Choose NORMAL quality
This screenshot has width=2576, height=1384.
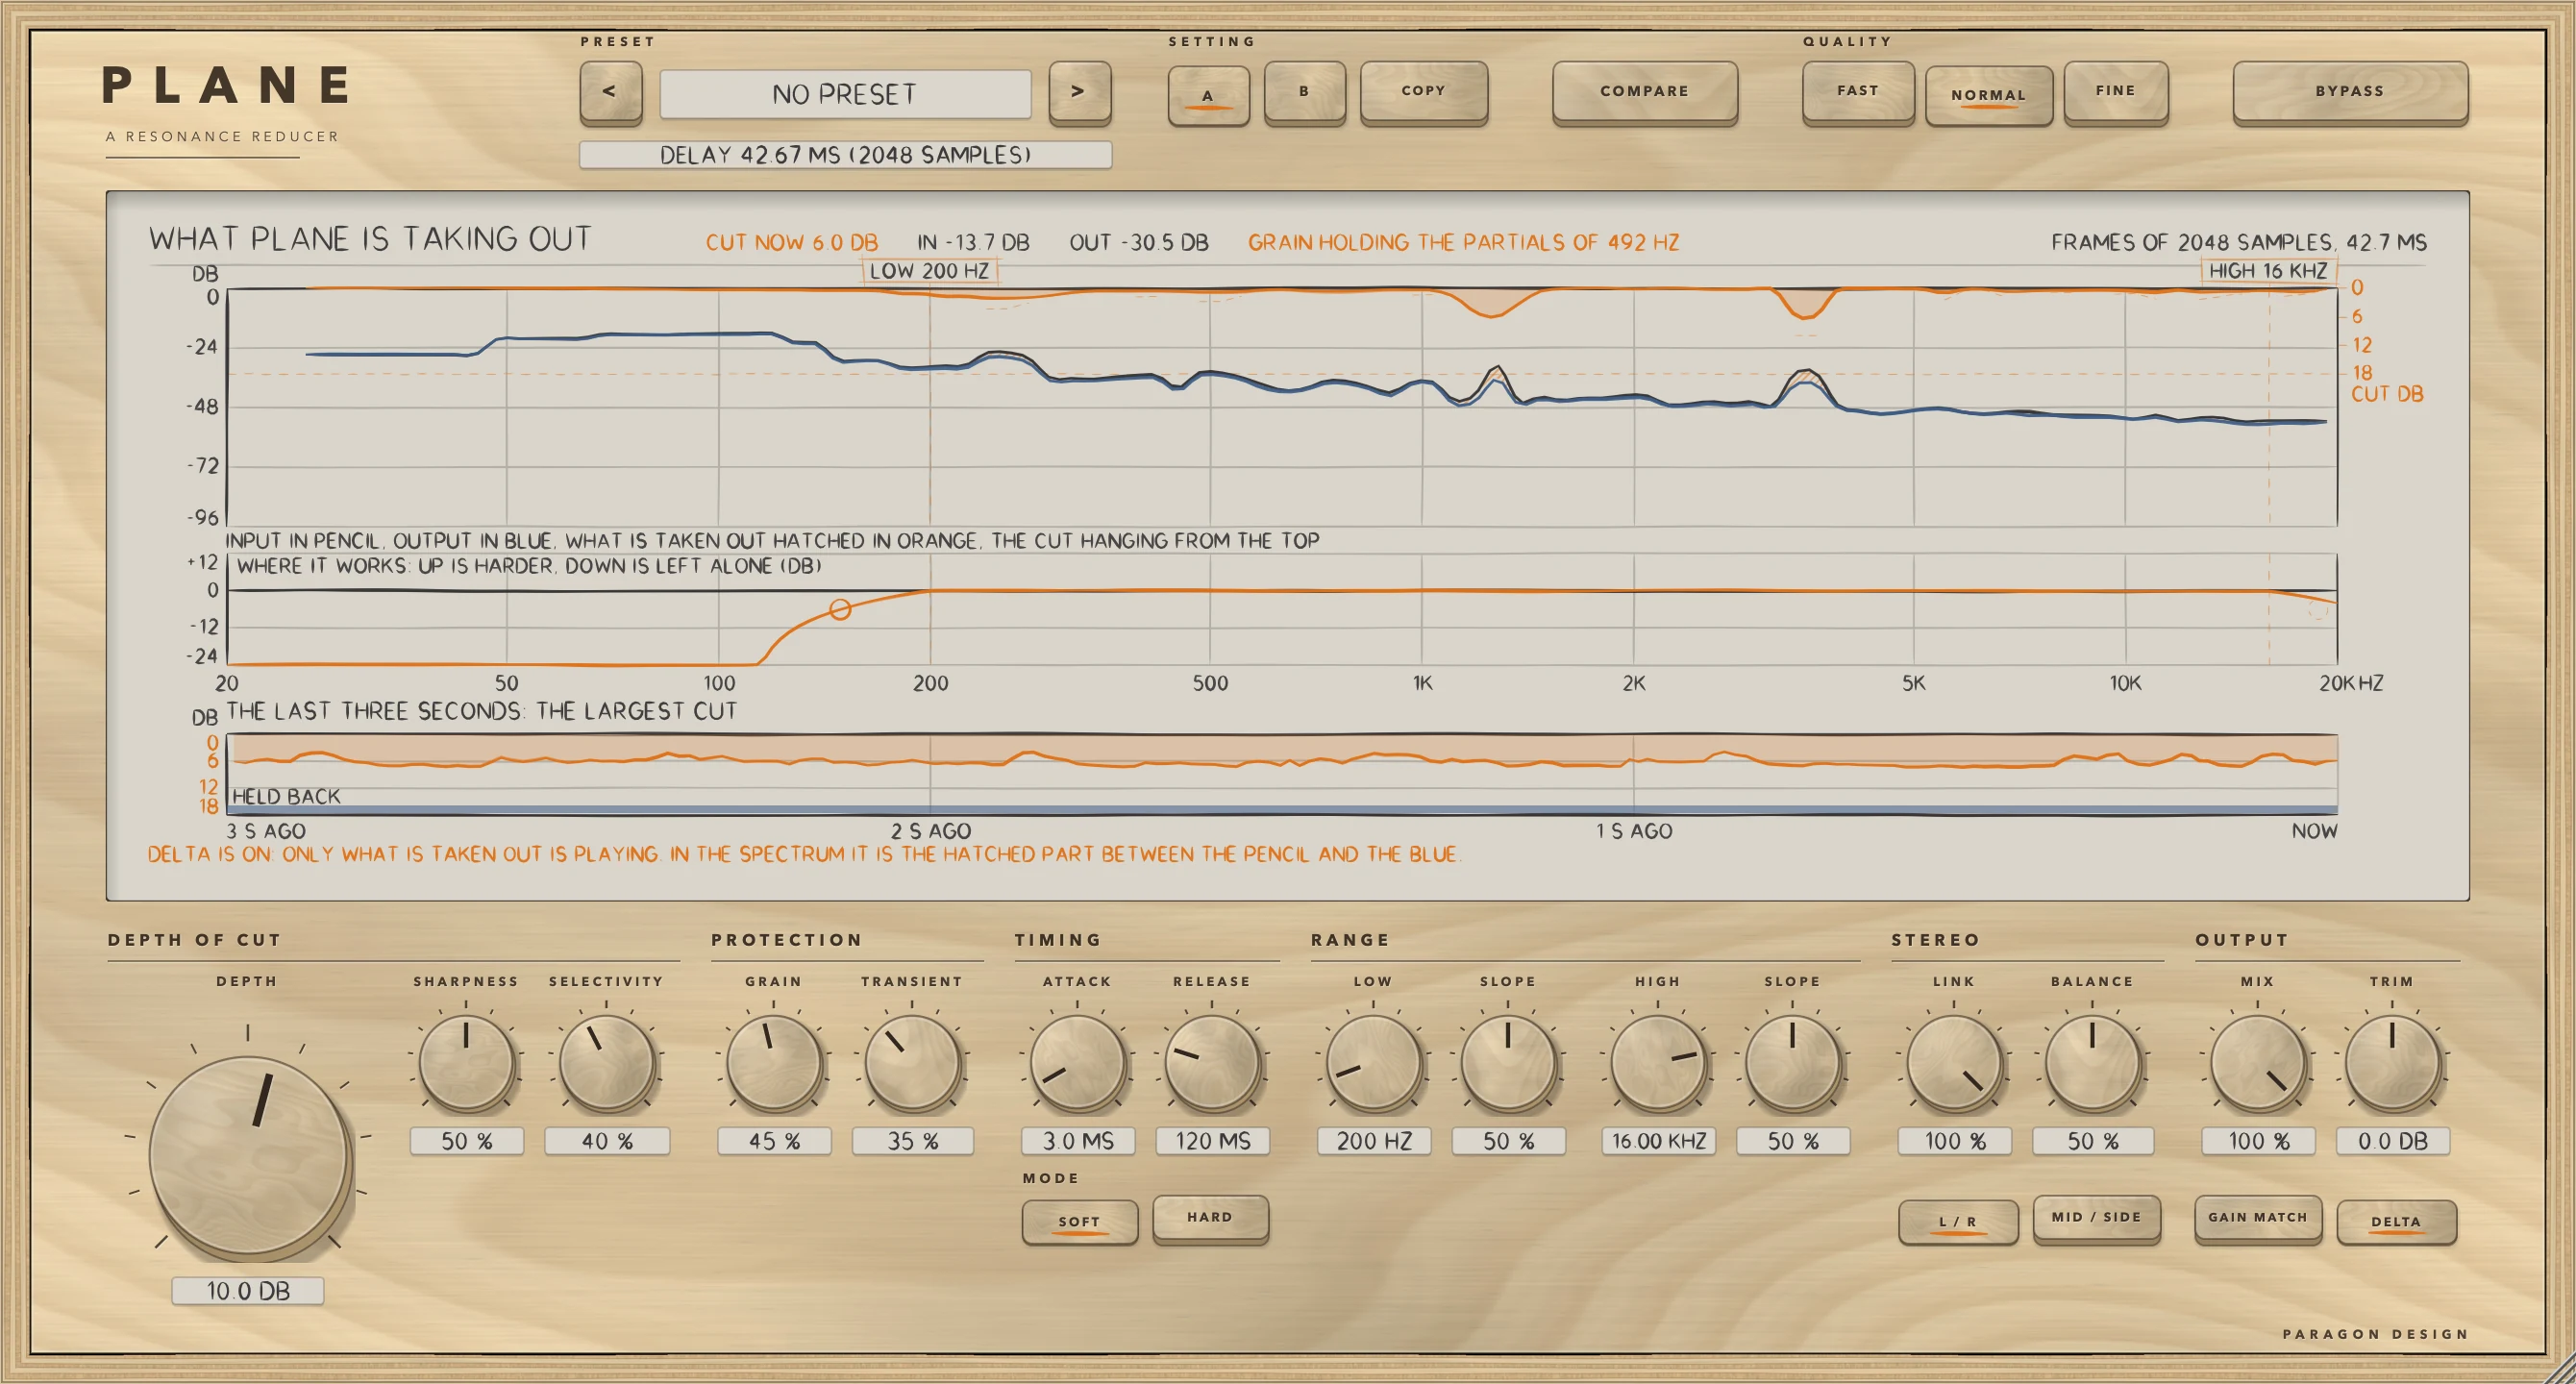coord(1988,95)
